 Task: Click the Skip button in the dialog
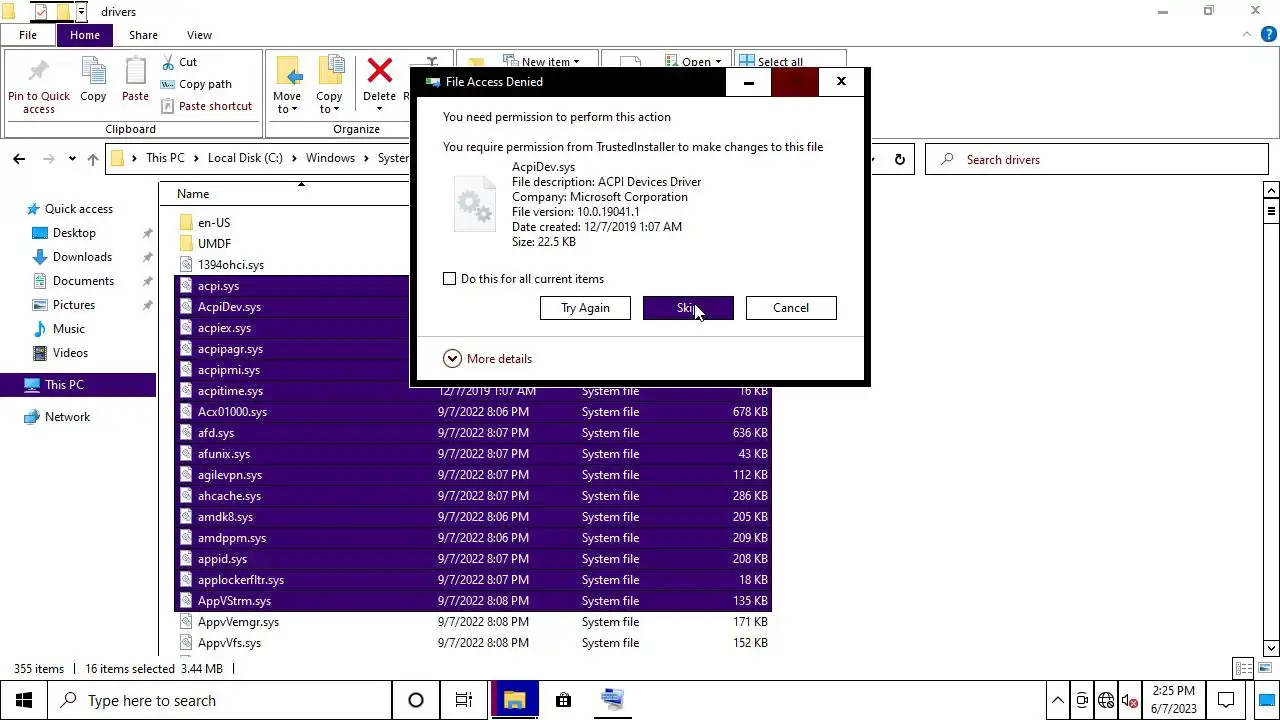[x=688, y=308]
